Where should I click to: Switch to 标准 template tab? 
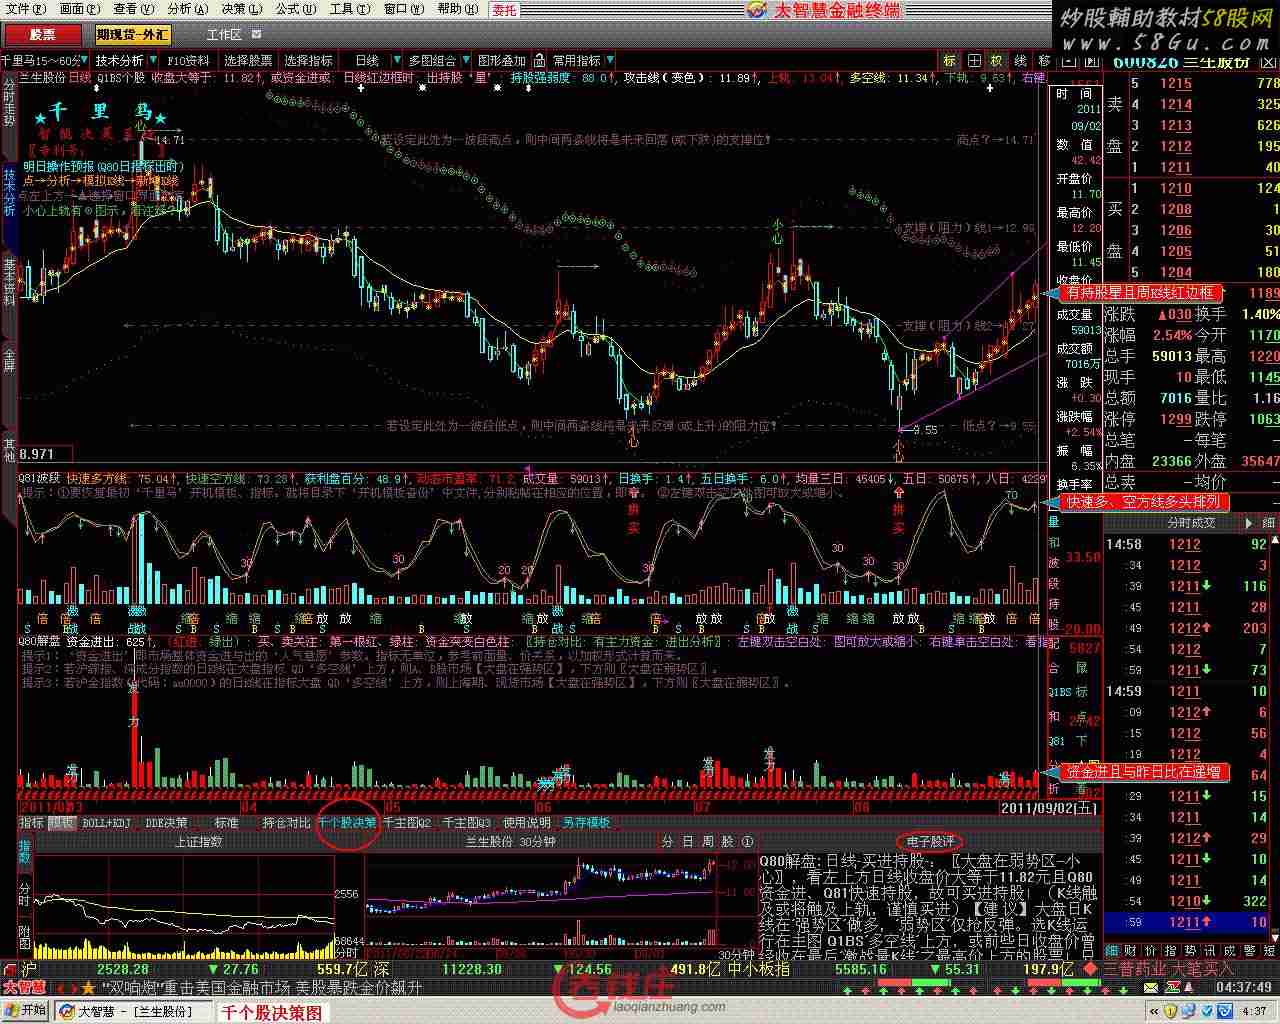[x=226, y=823]
